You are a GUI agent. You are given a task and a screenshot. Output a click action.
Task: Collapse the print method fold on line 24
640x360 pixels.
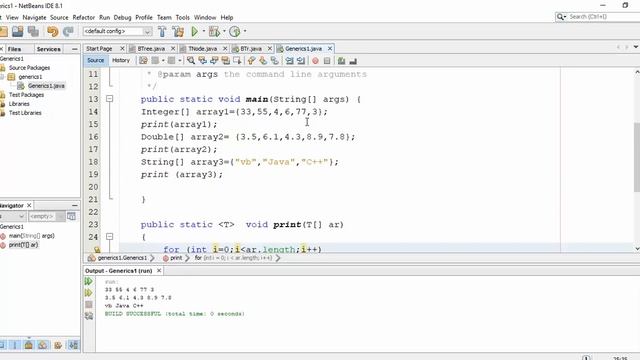pos(109,236)
